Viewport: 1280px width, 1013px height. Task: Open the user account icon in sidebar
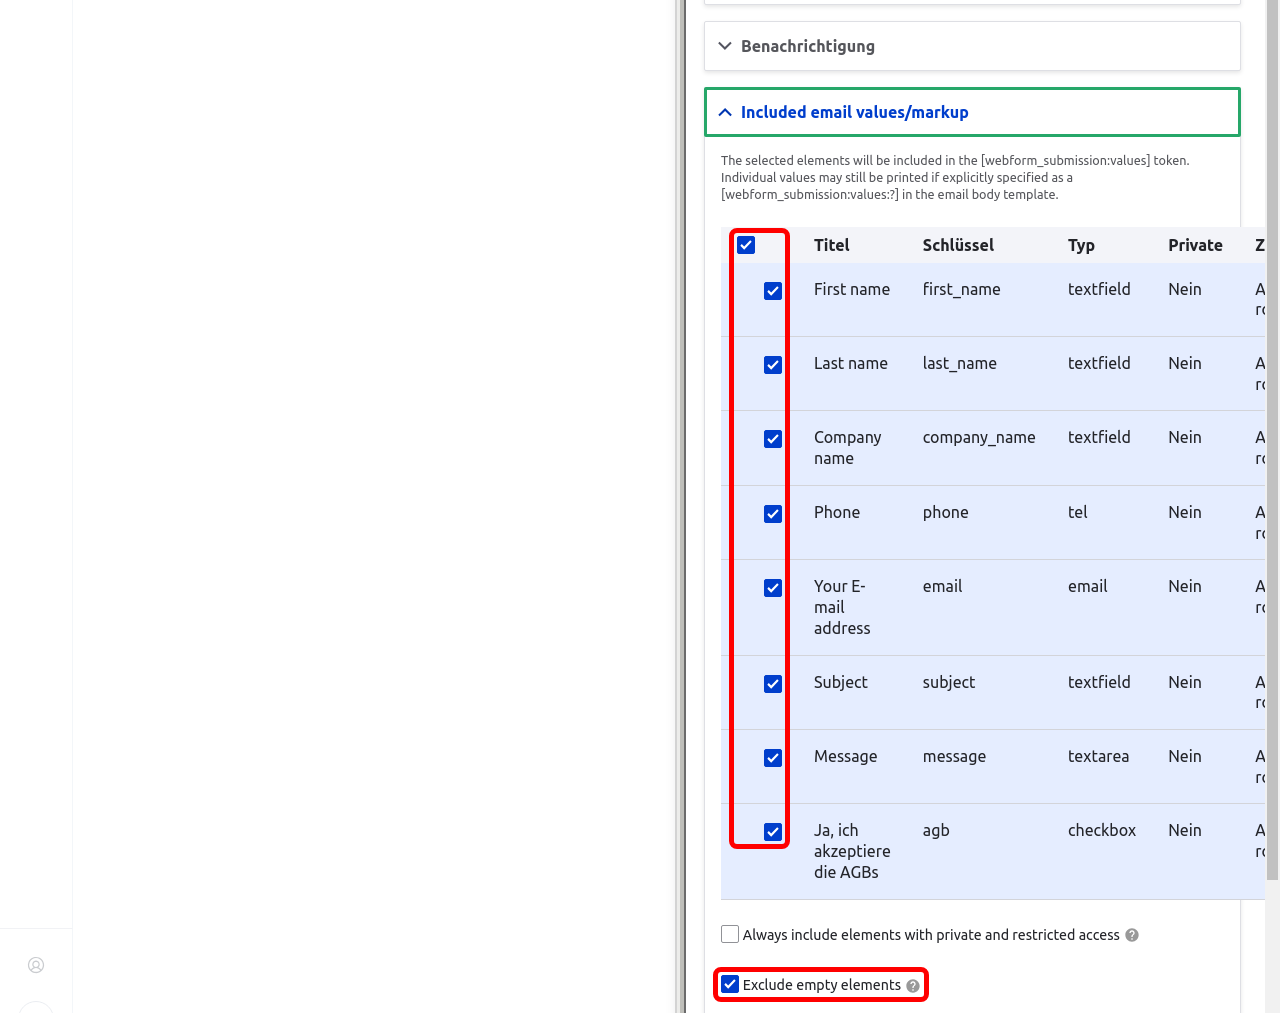(x=36, y=965)
